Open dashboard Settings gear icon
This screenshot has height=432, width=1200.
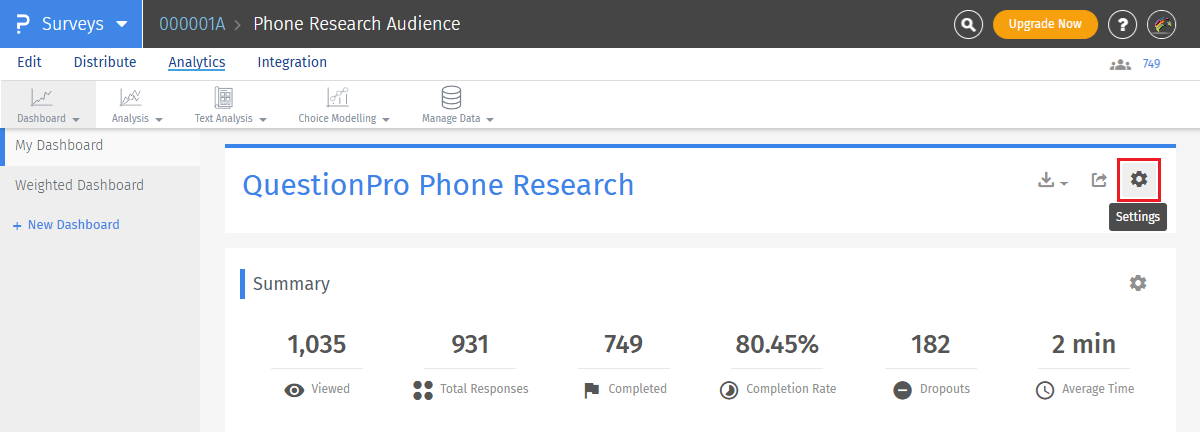(1138, 180)
